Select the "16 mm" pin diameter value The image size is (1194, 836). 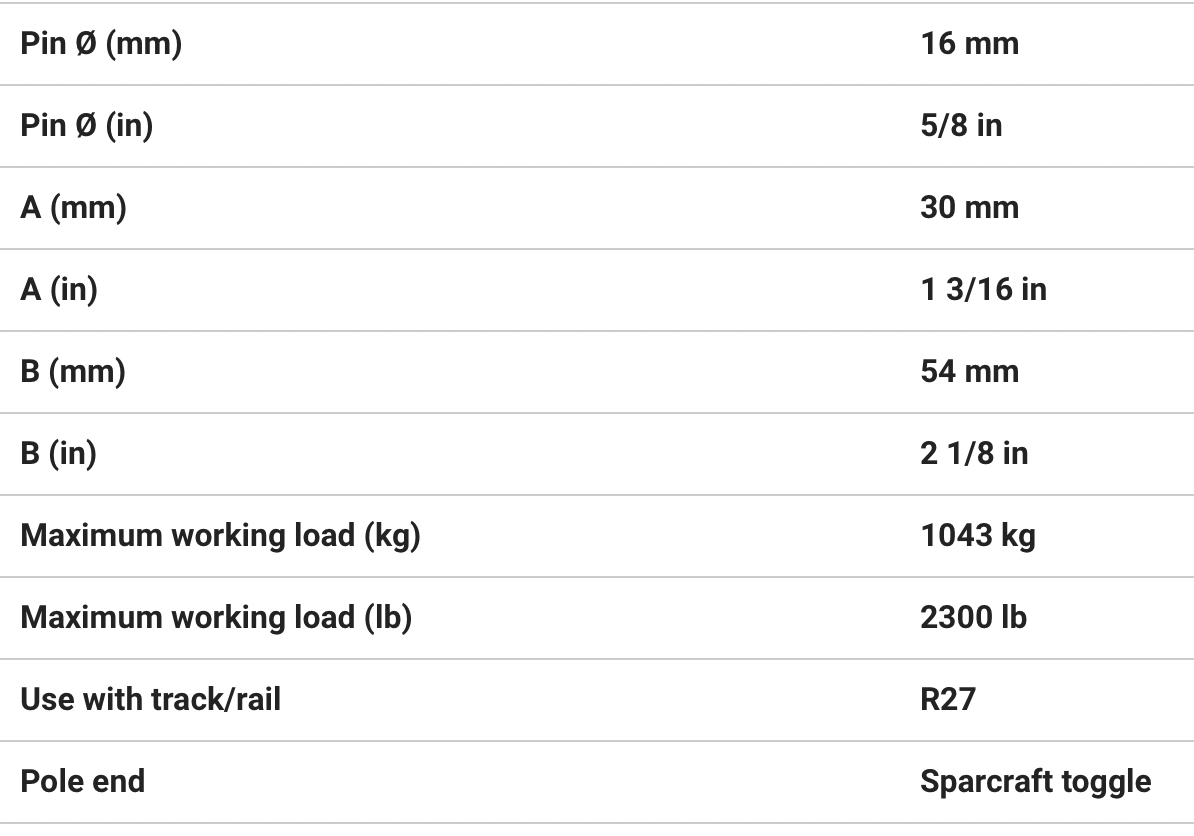969,44
